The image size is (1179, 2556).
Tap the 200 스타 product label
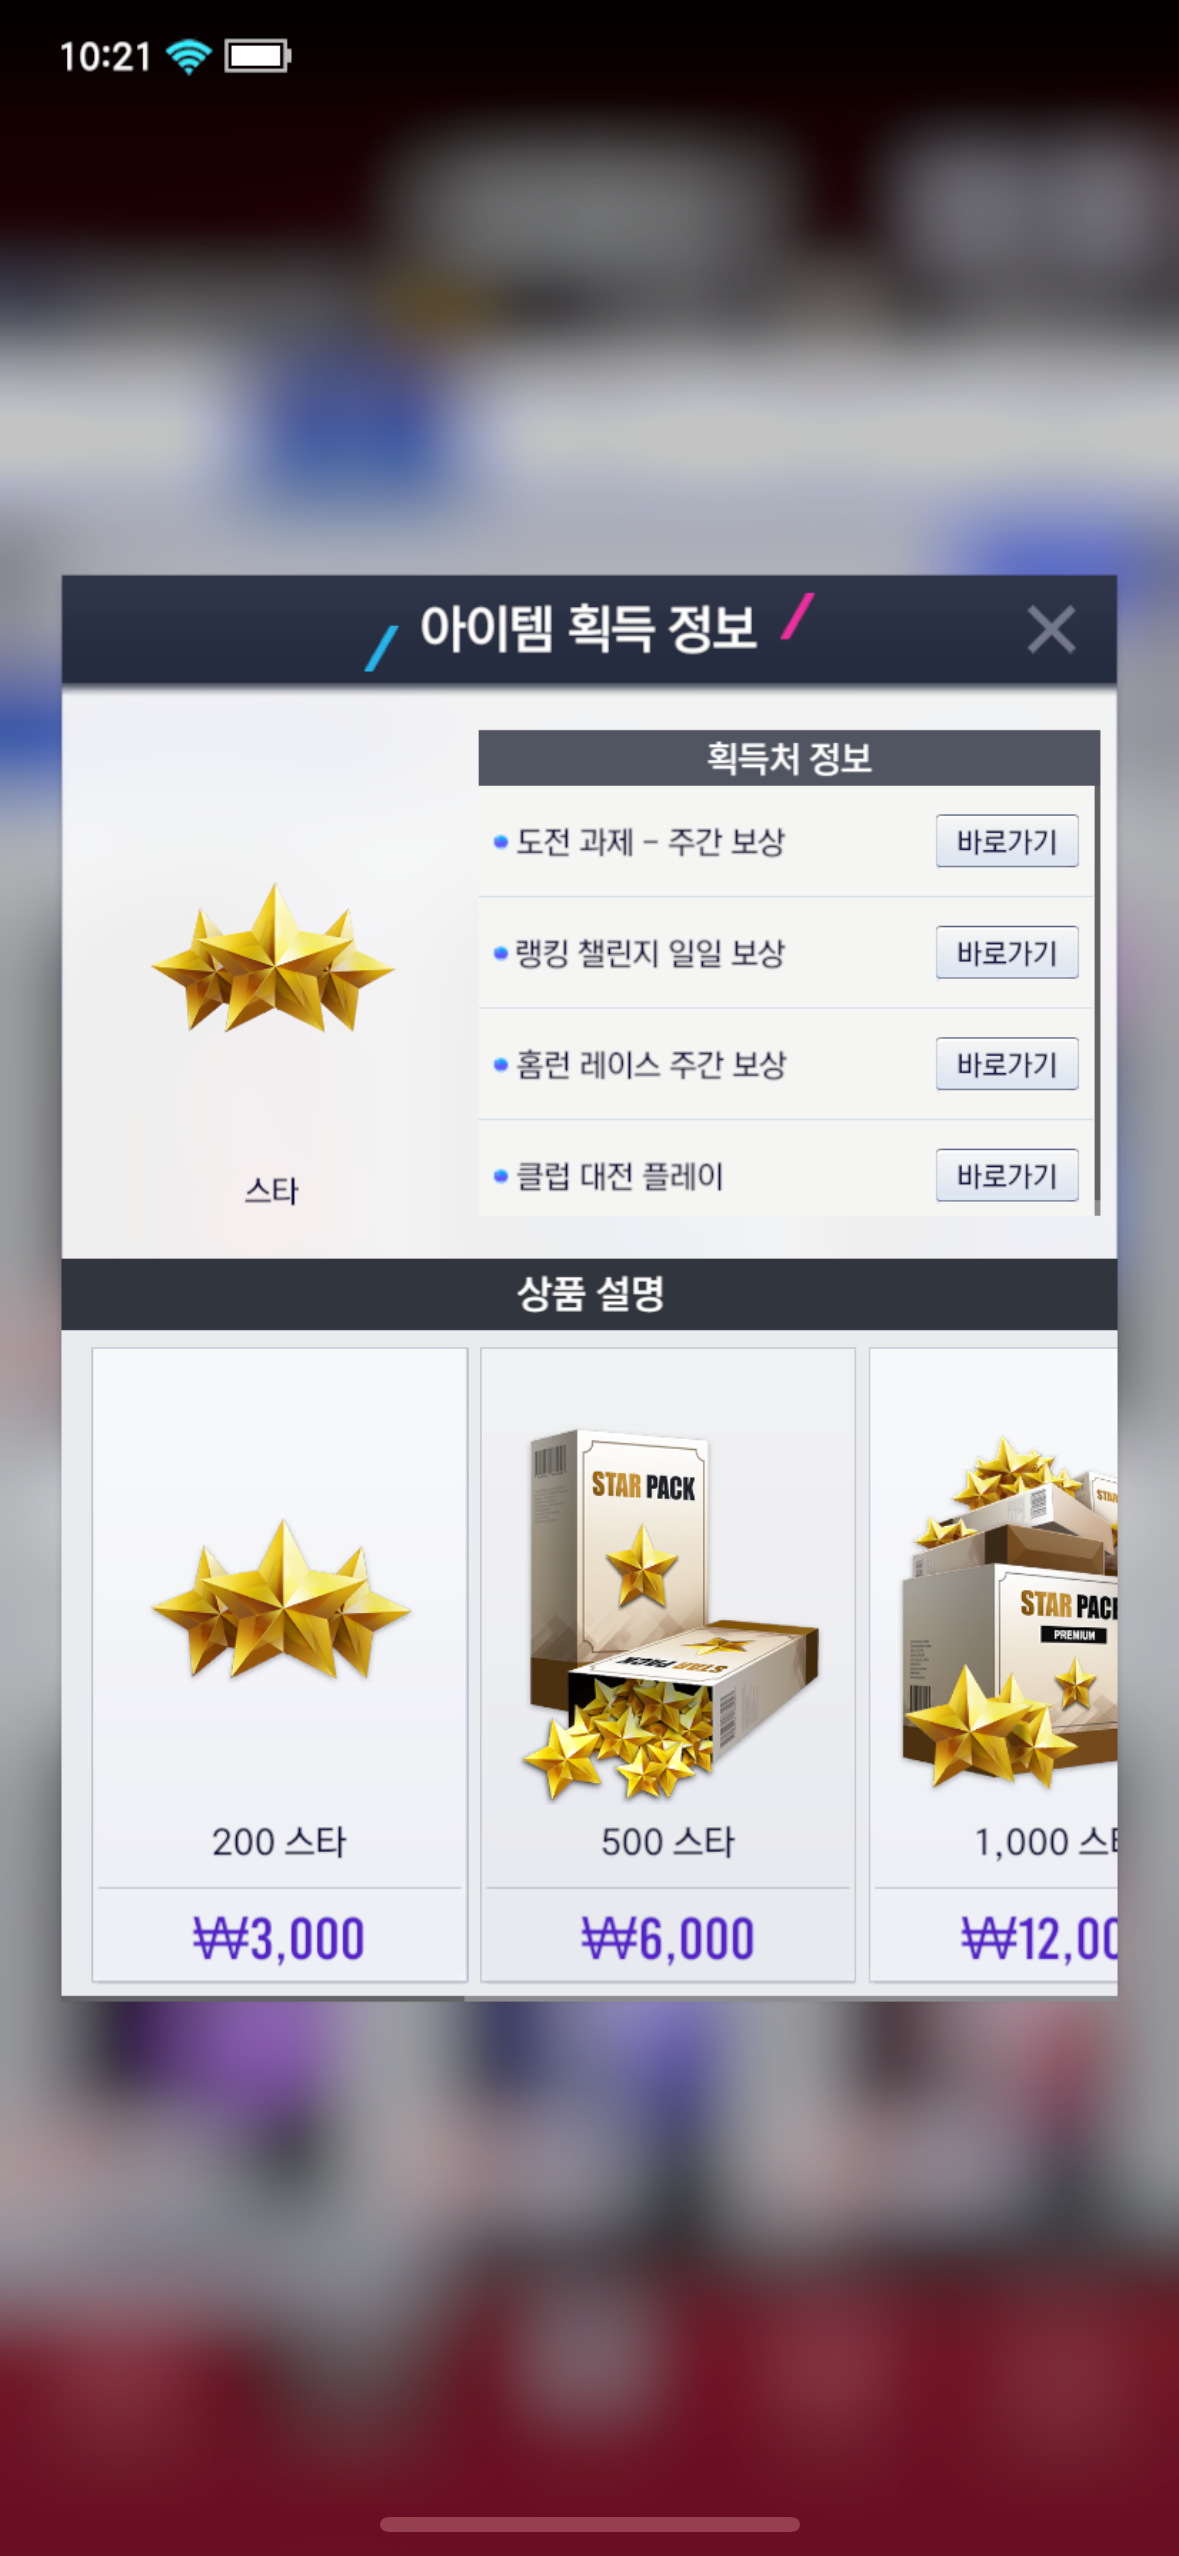point(279,1842)
